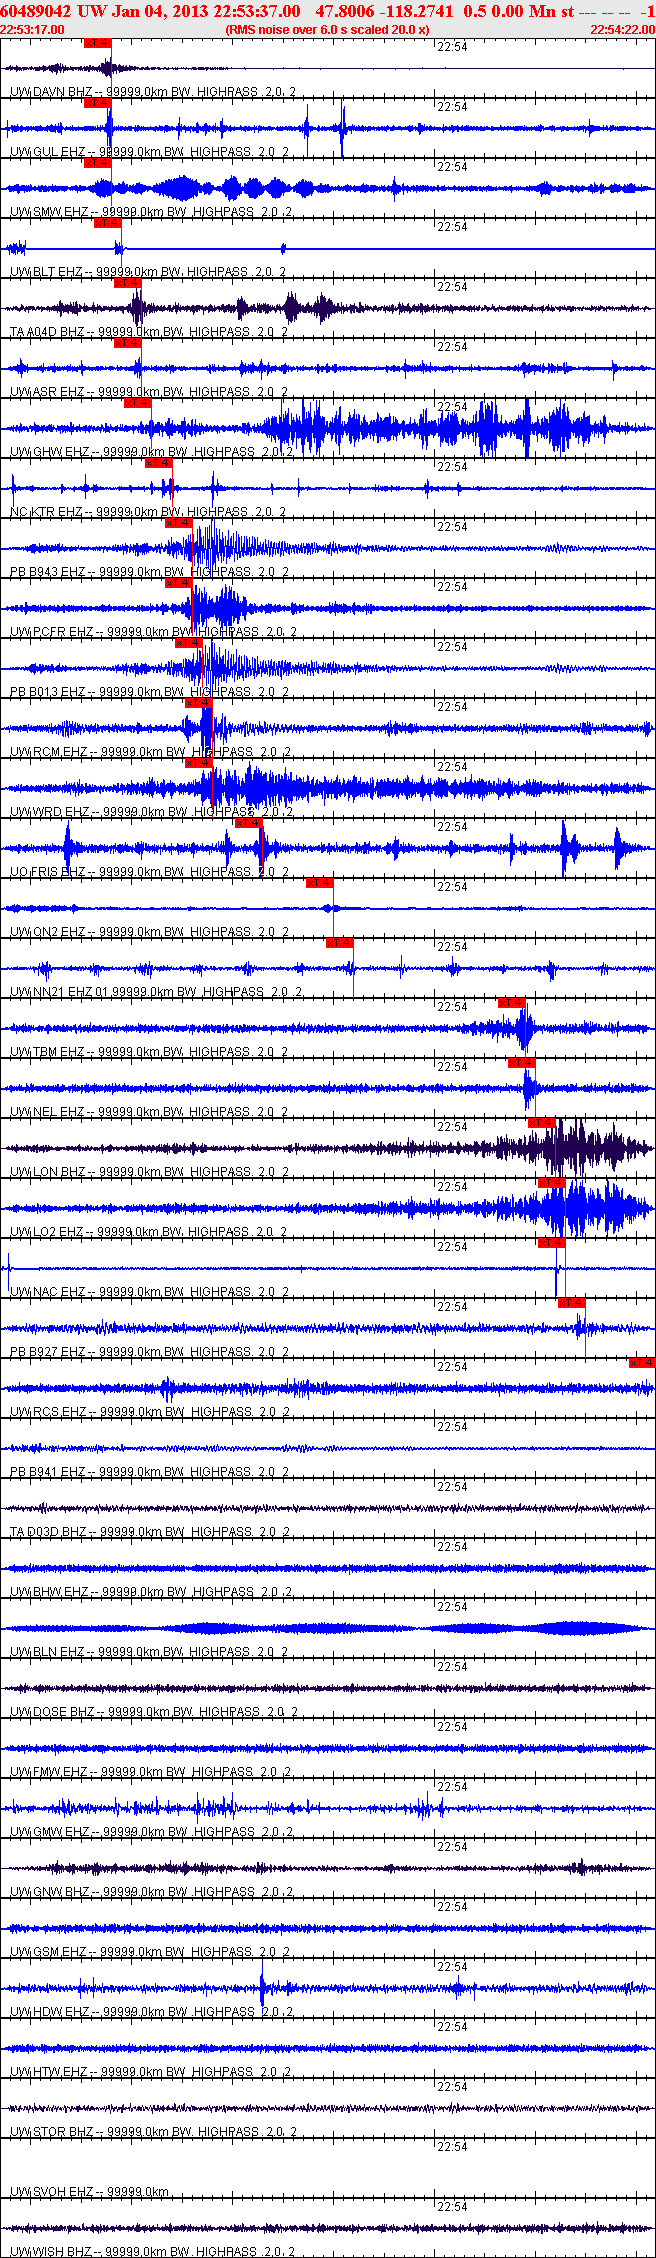Click the 'UW ON2 EHZ' trace label
This screenshot has height=2258, width=656.
[47, 932]
